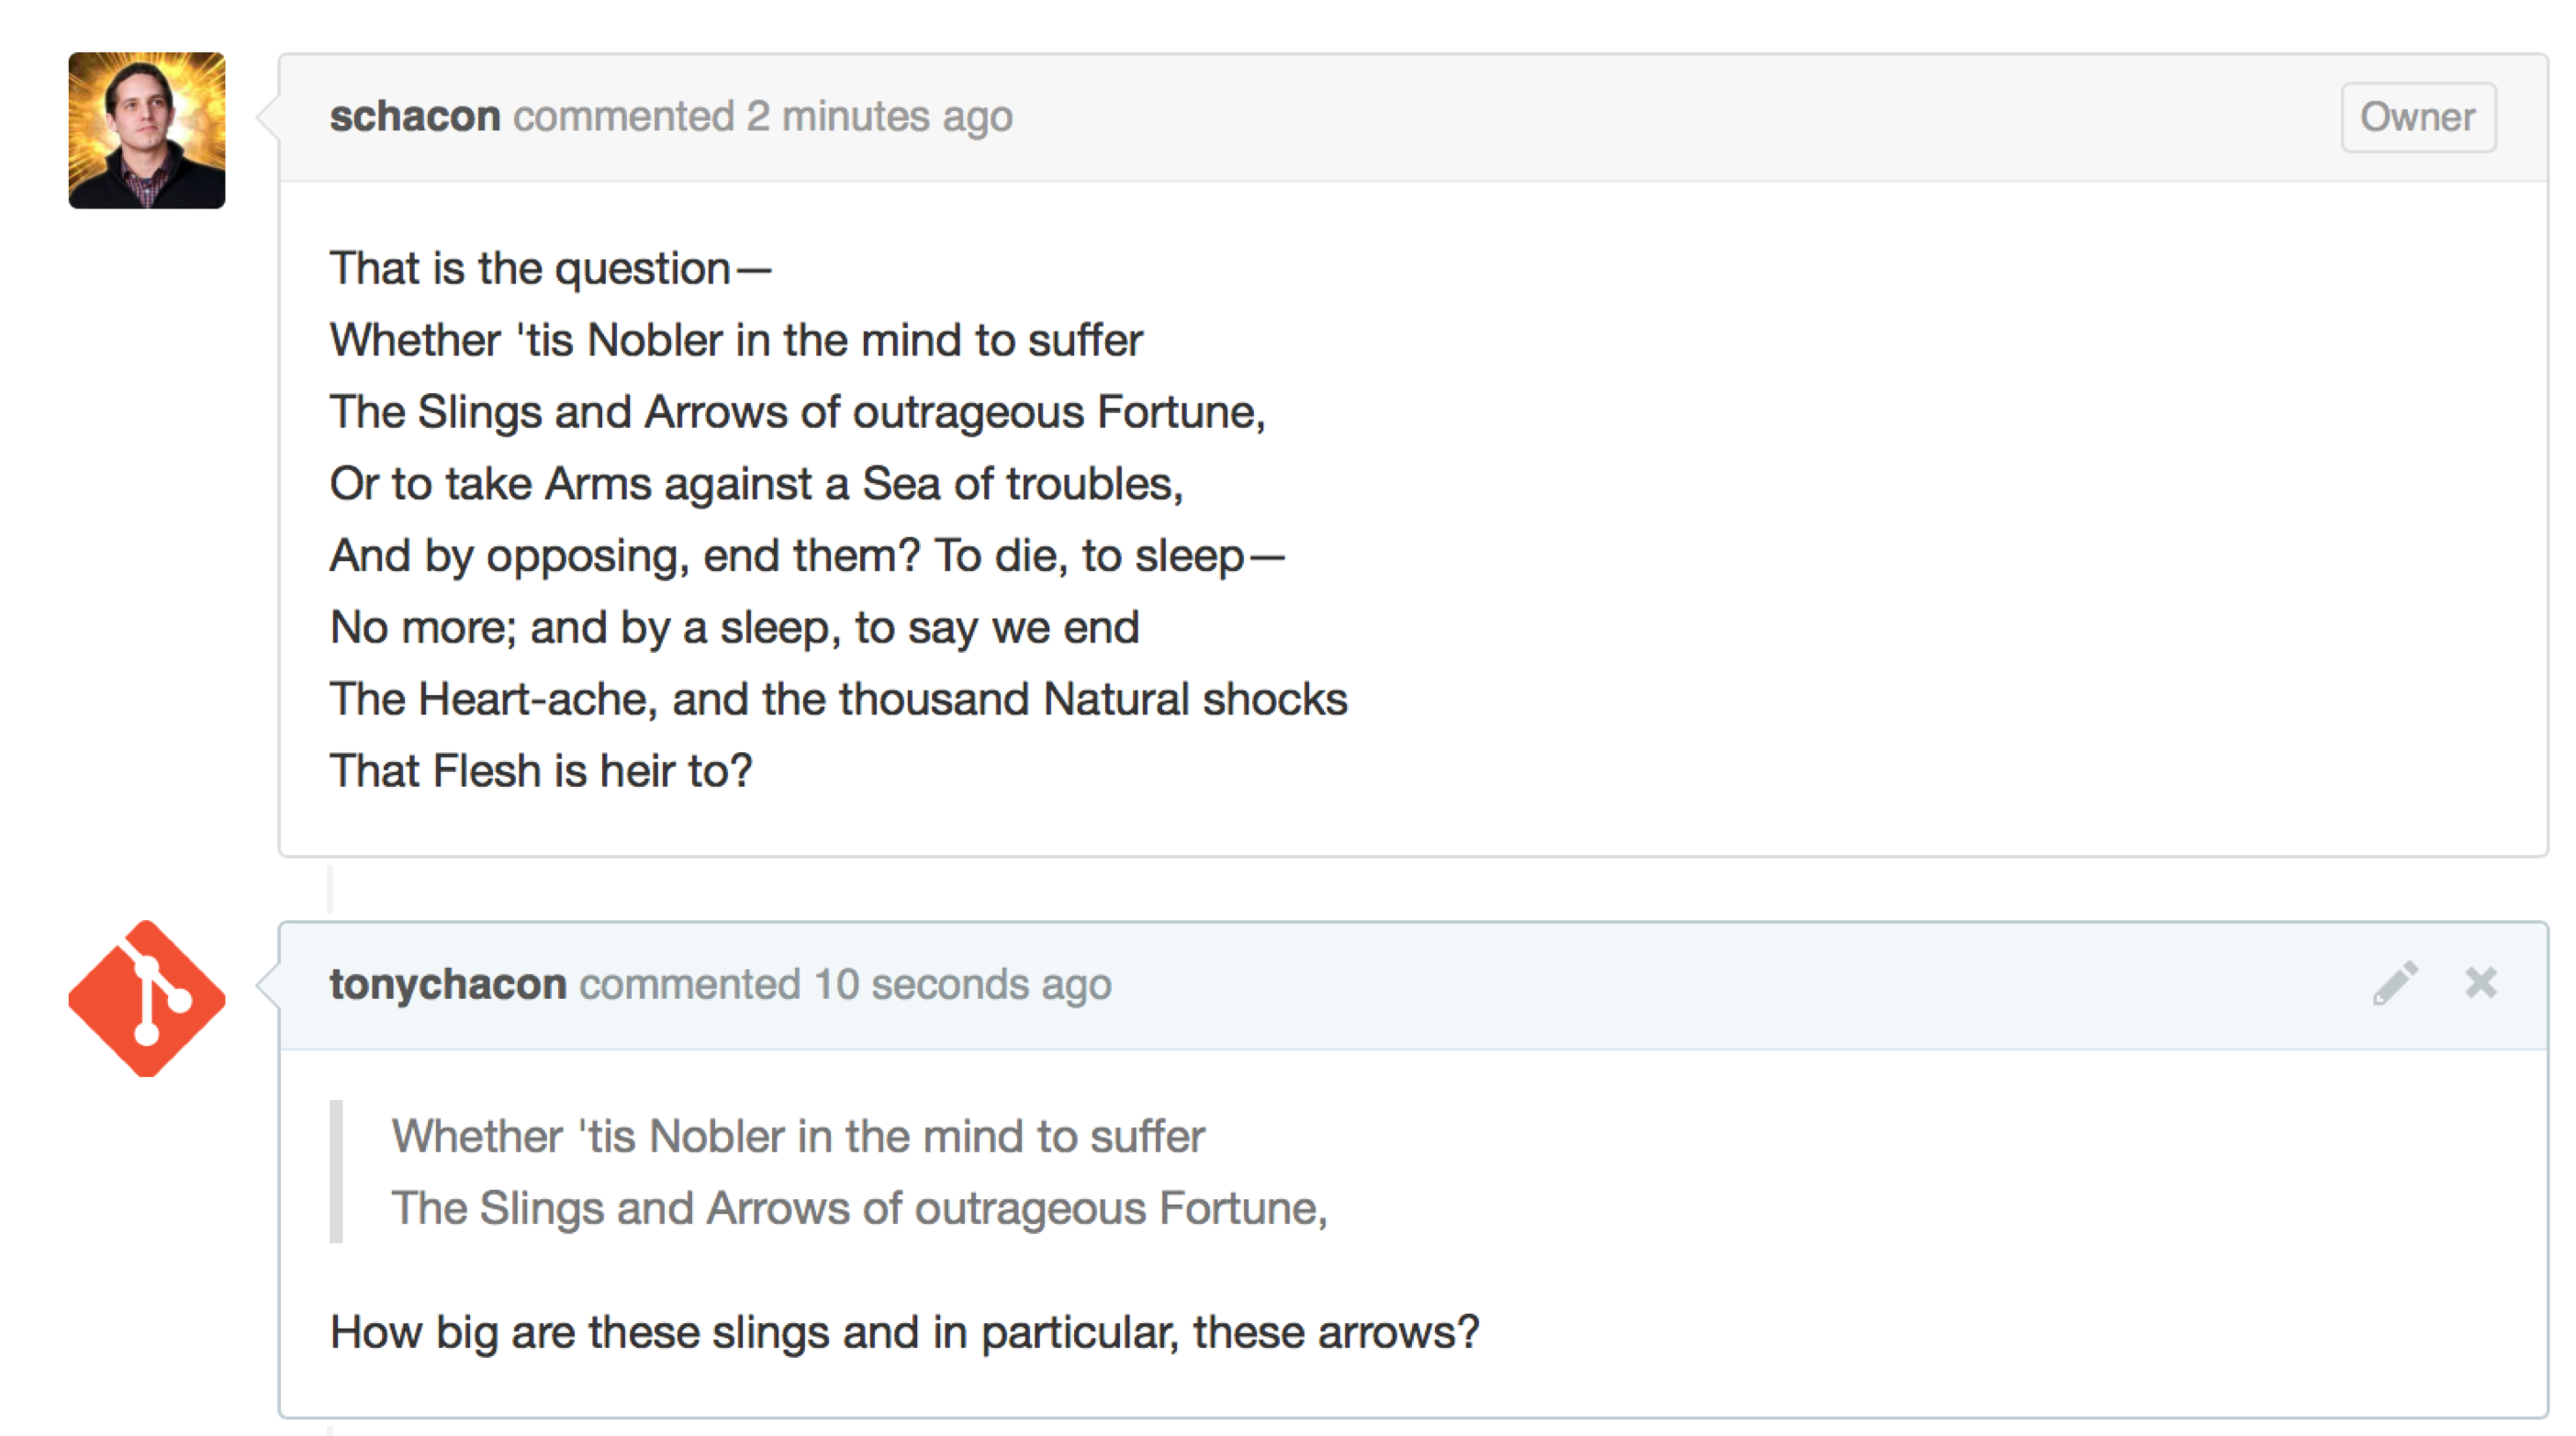Click the pencil edit icon on tonychacon's comment
Viewport: 2576px width, 1436px height.
[x=2395, y=983]
